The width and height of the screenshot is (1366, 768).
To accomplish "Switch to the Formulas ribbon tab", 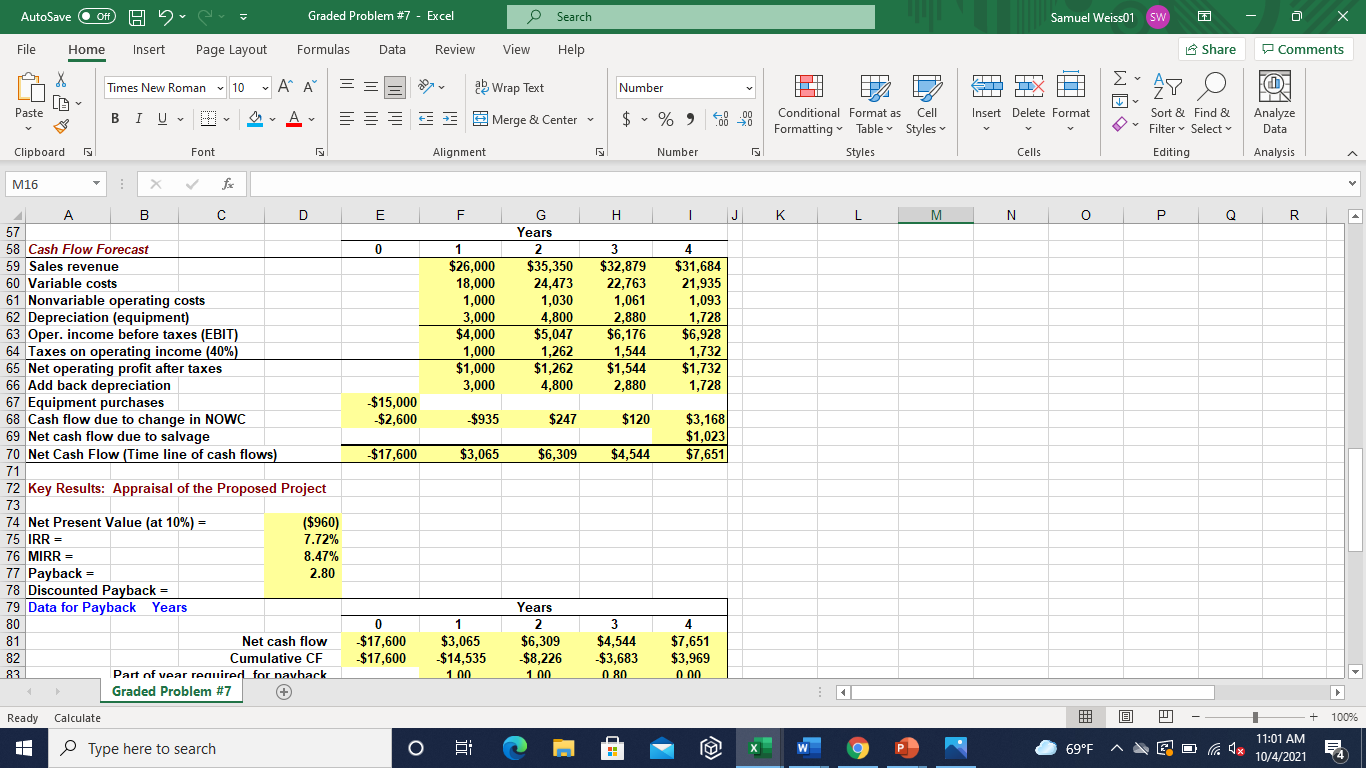I will (x=323, y=49).
